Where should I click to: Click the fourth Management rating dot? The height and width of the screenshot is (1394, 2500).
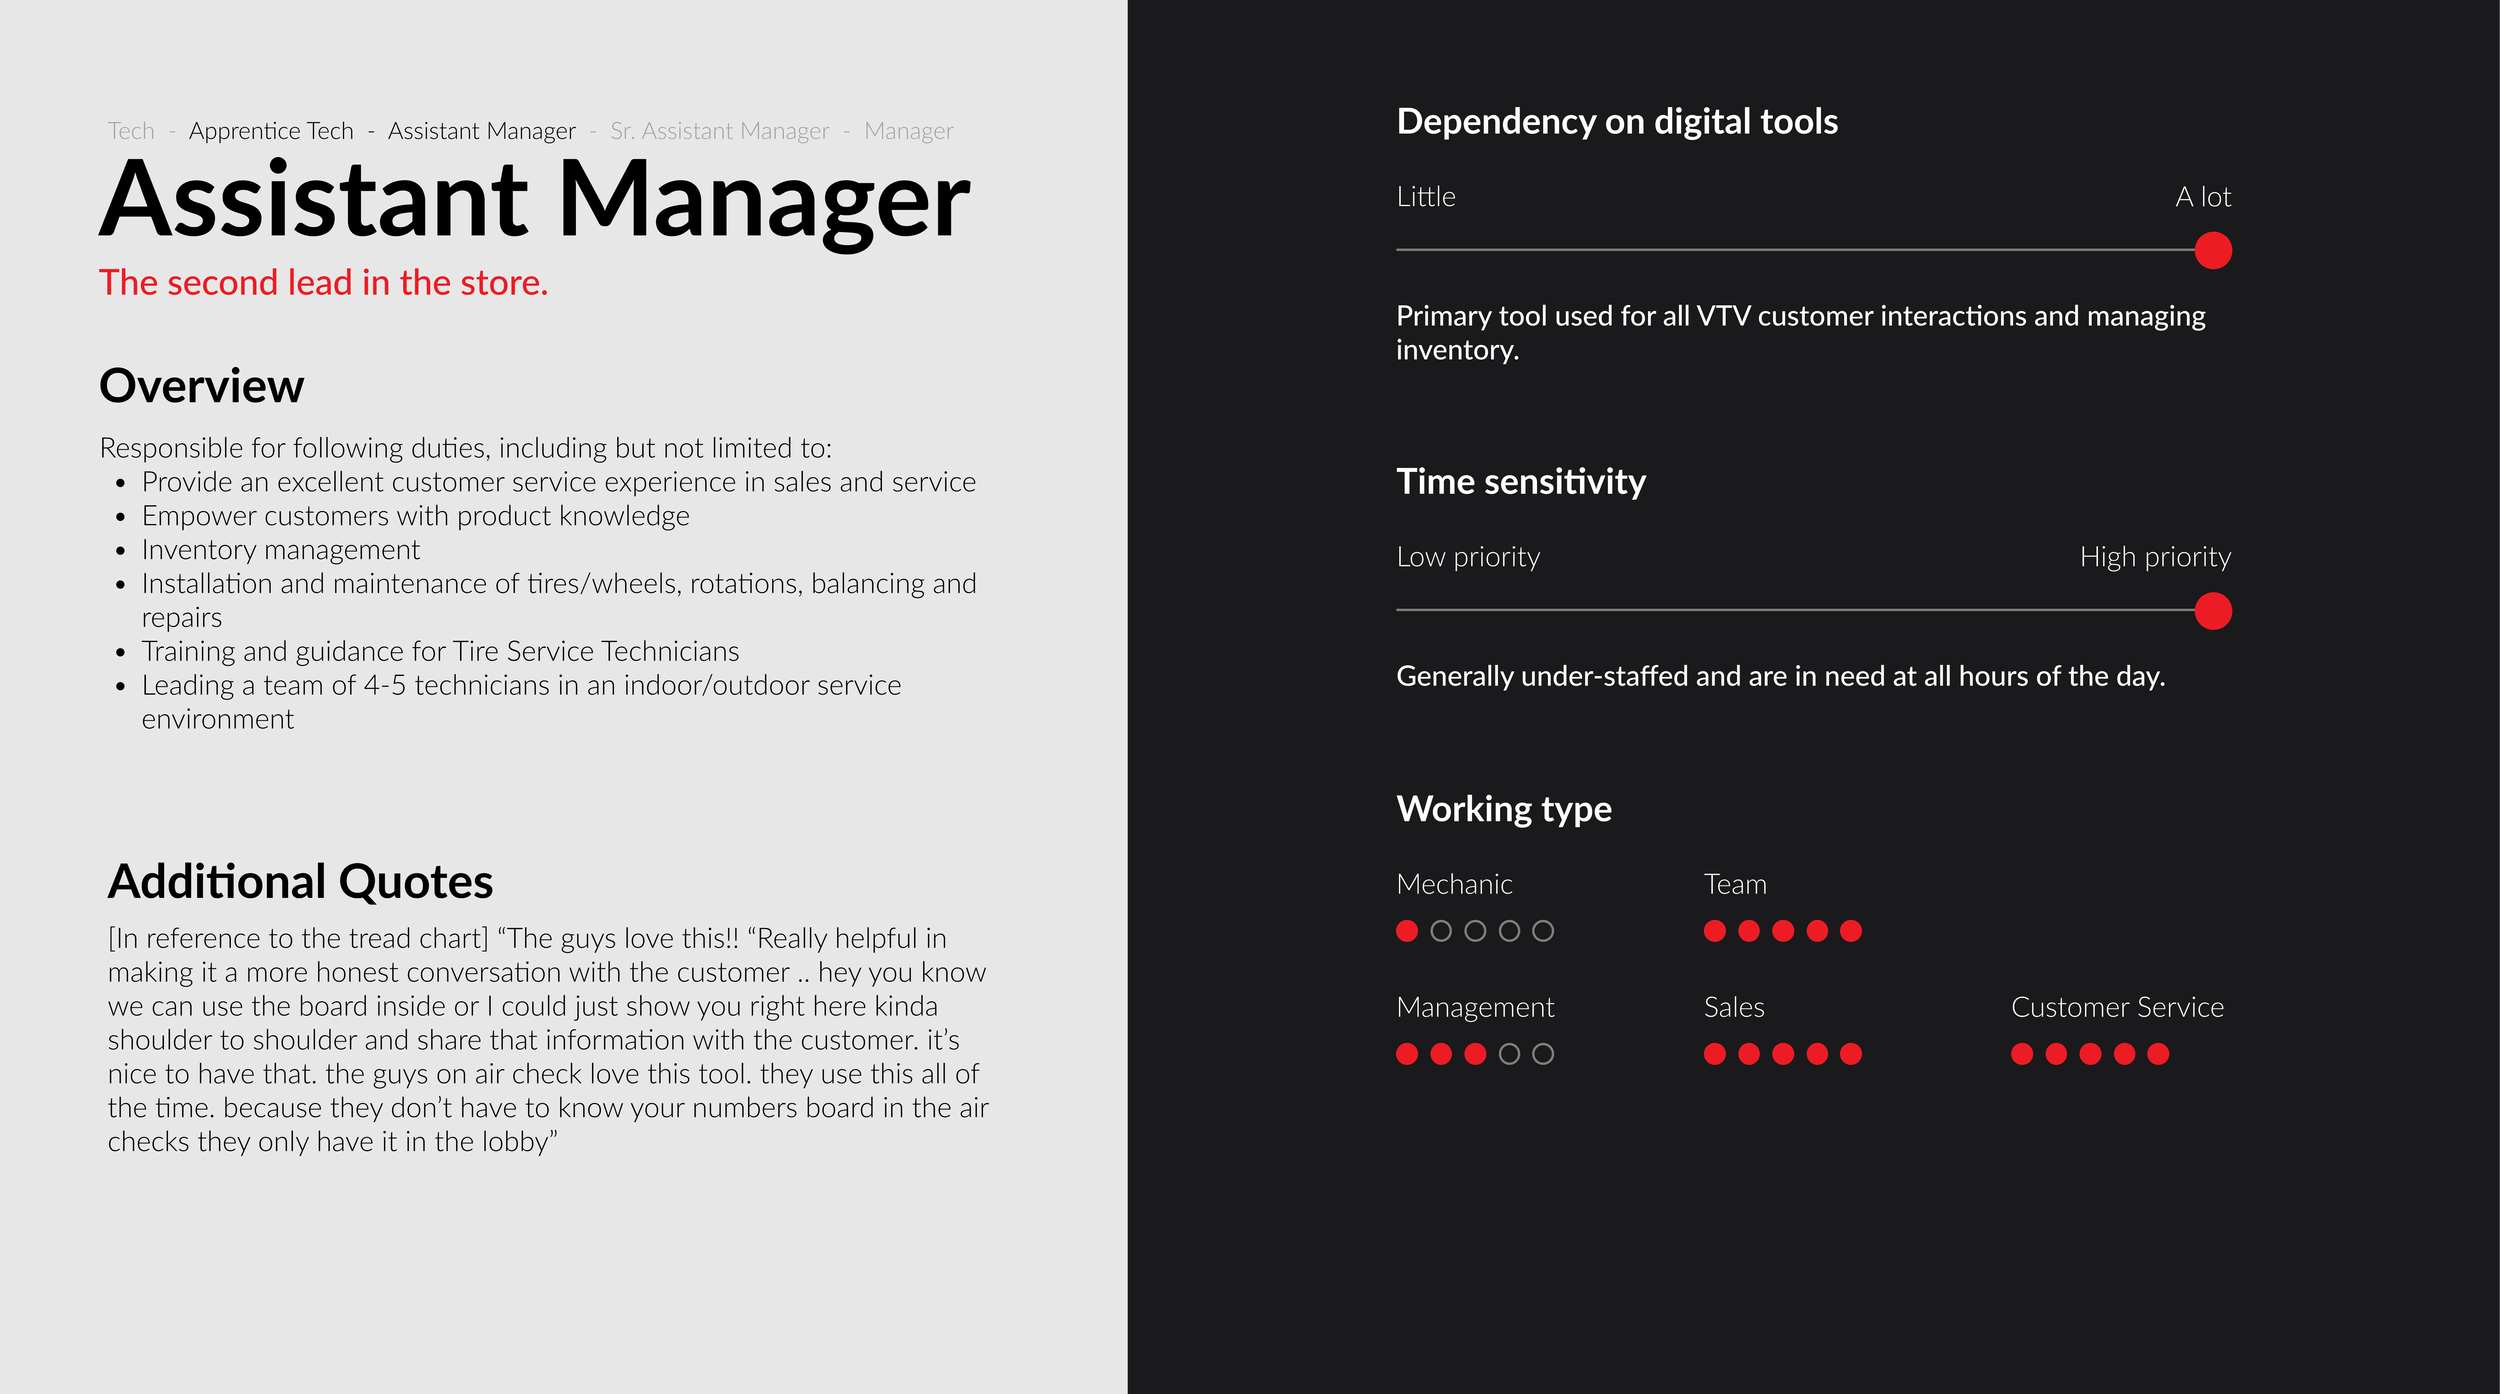[x=1509, y=1054]
